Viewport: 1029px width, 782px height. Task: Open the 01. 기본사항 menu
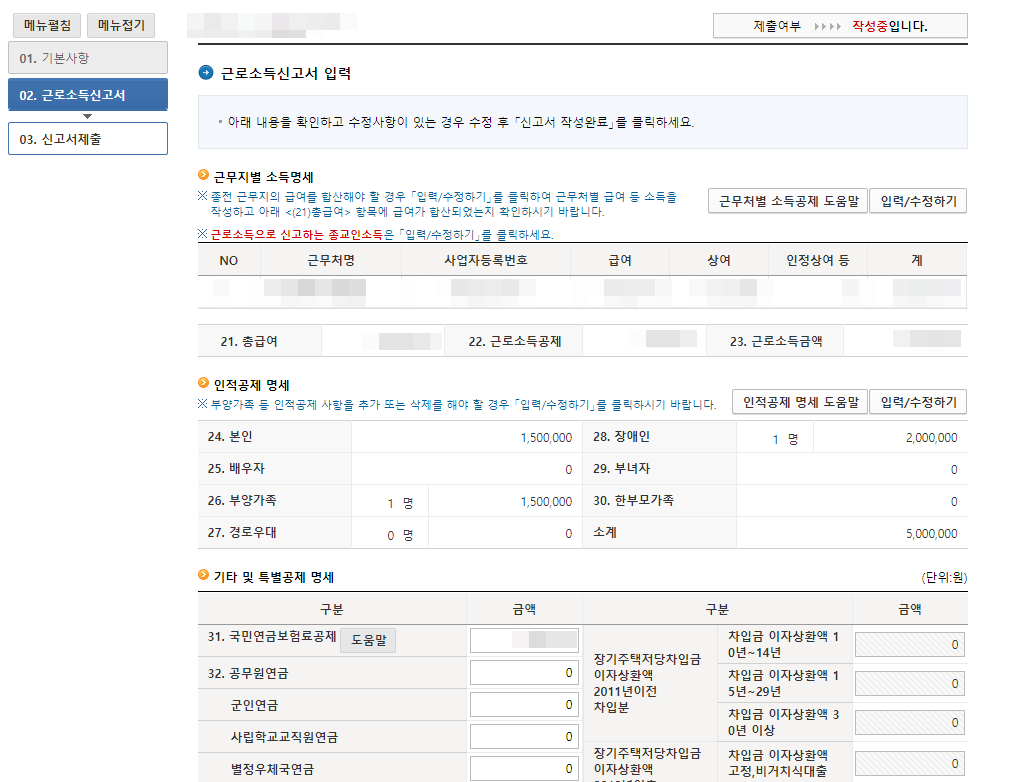pyautogui.click(x=88, y=58)
